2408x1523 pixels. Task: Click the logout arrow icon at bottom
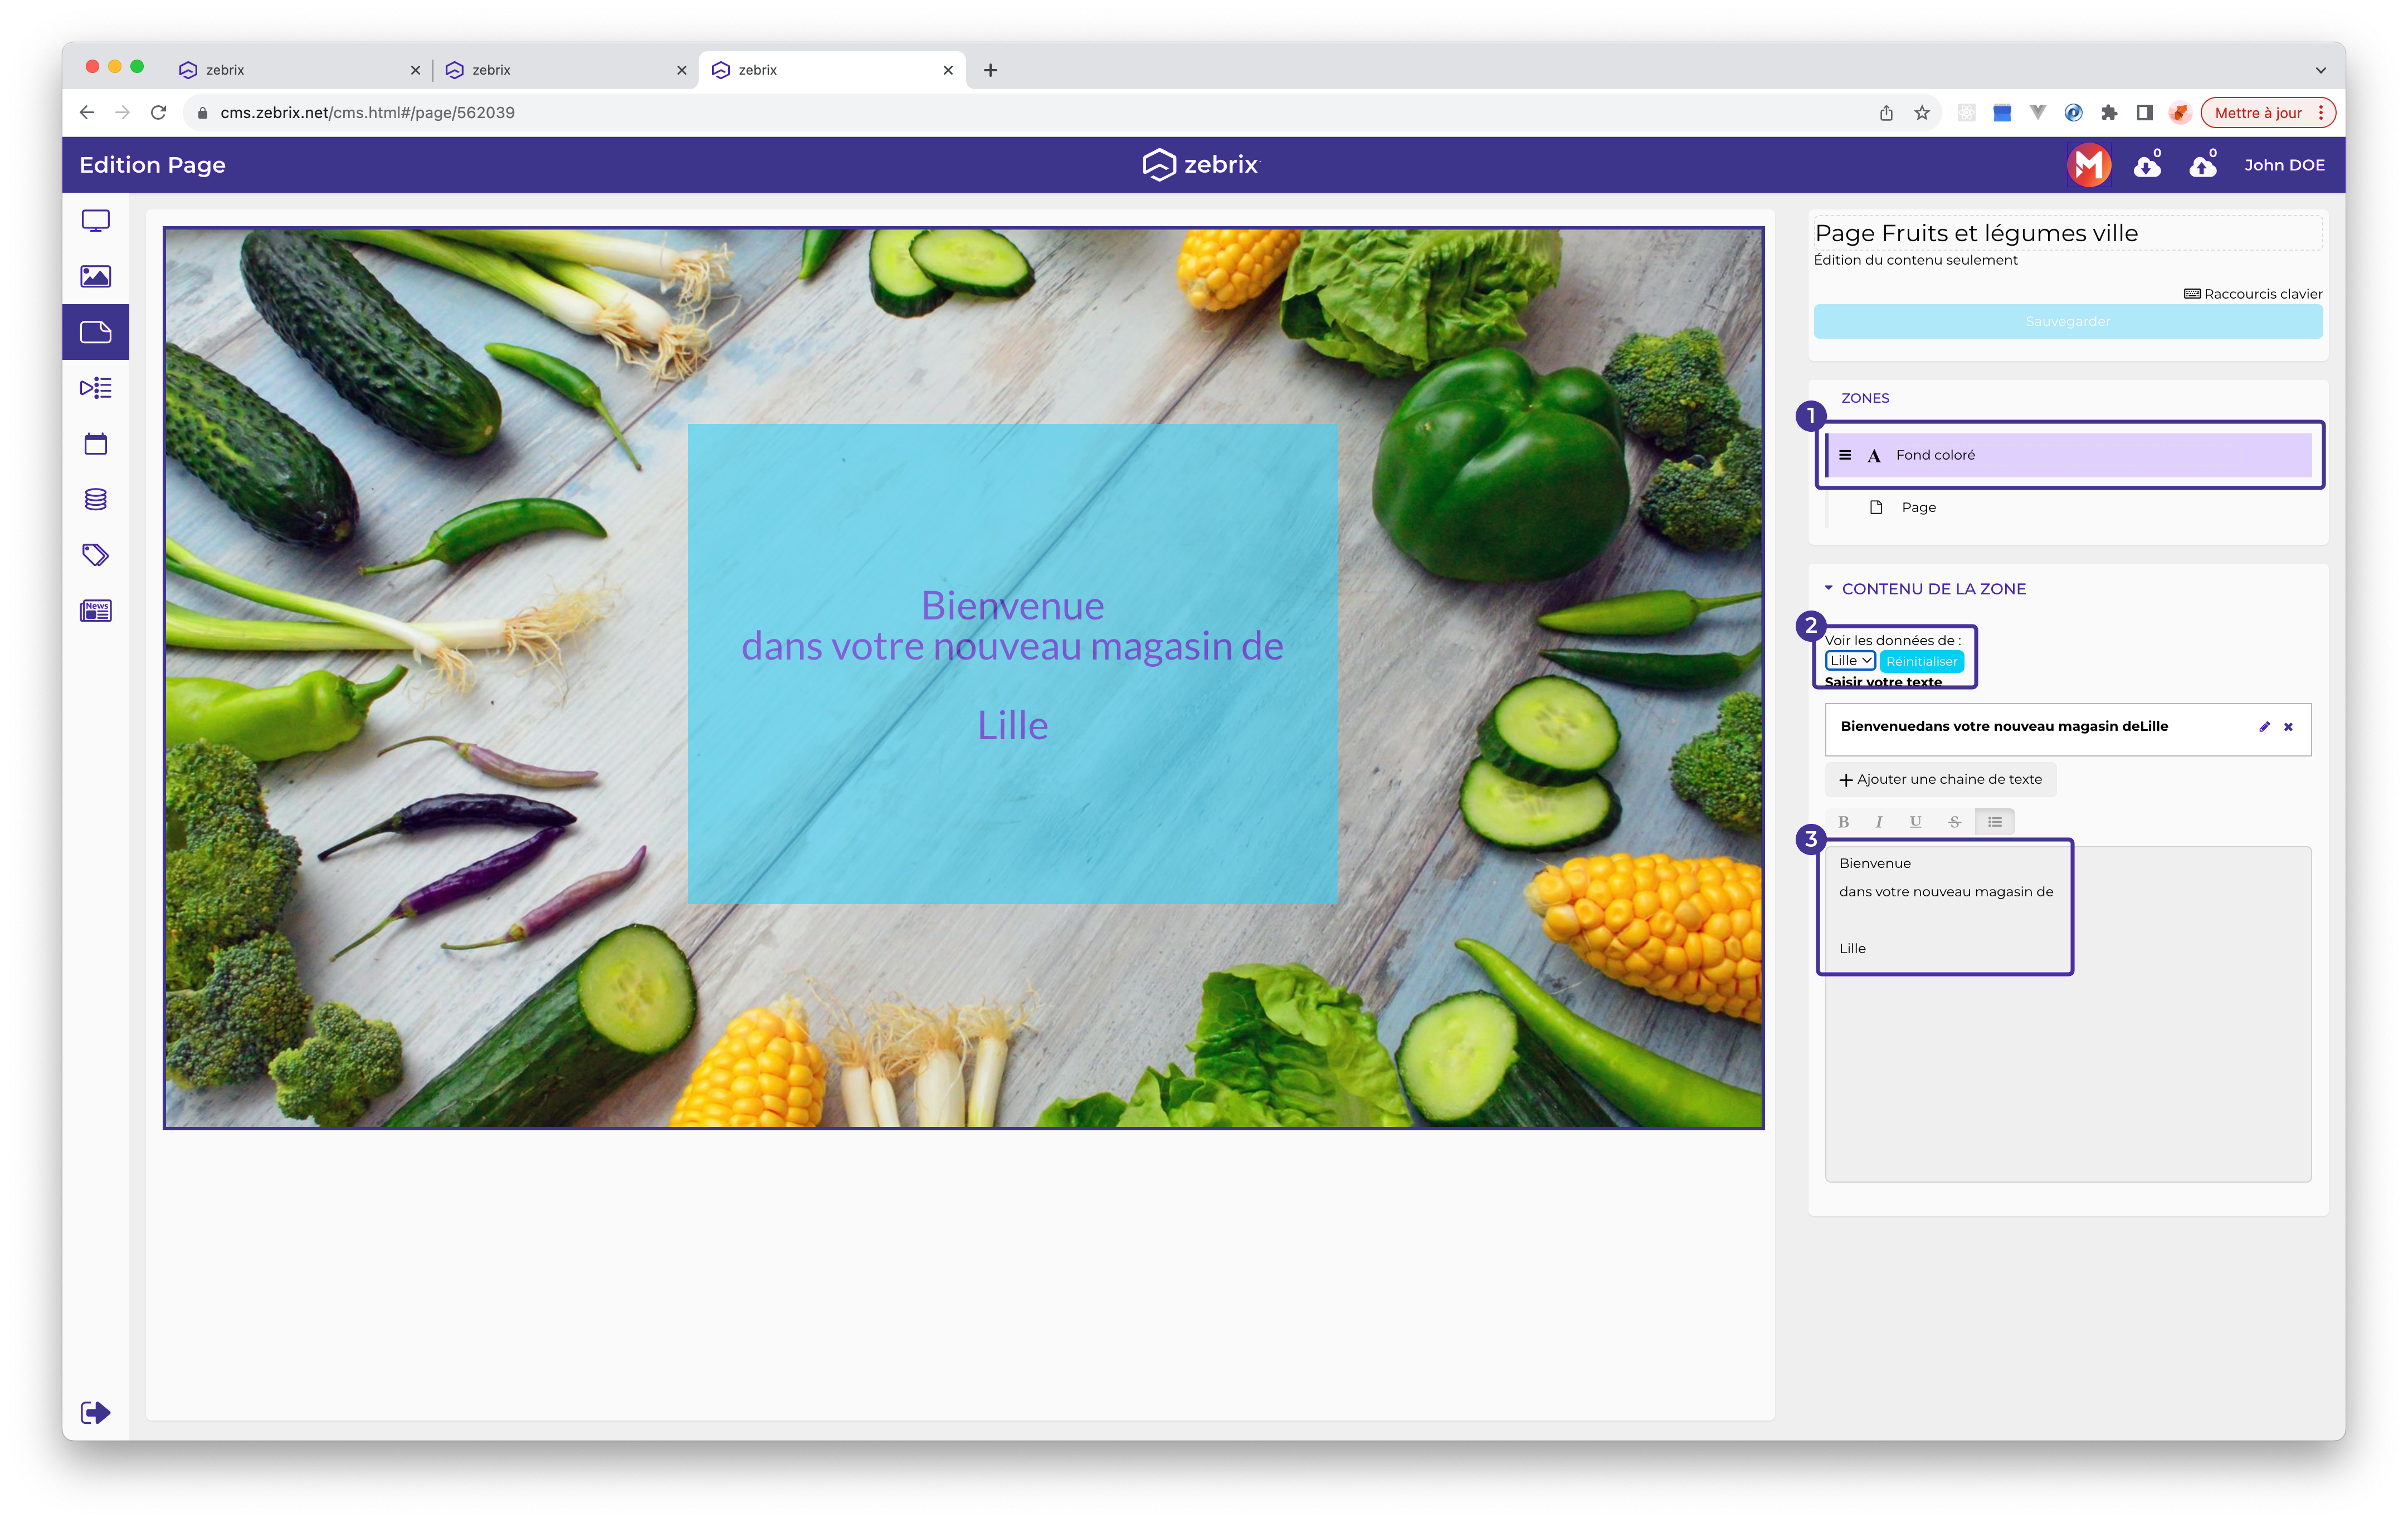click(x=95, y=1412)
